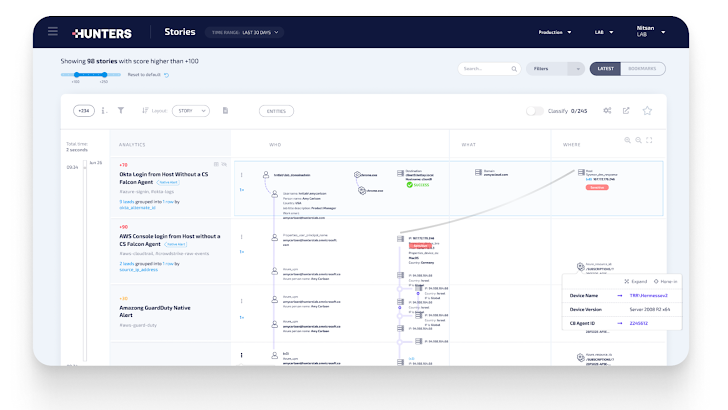Viewport: 728px width, 410px height.
Task: Click the Filters dropdown arrow
Action: point(578,69)
